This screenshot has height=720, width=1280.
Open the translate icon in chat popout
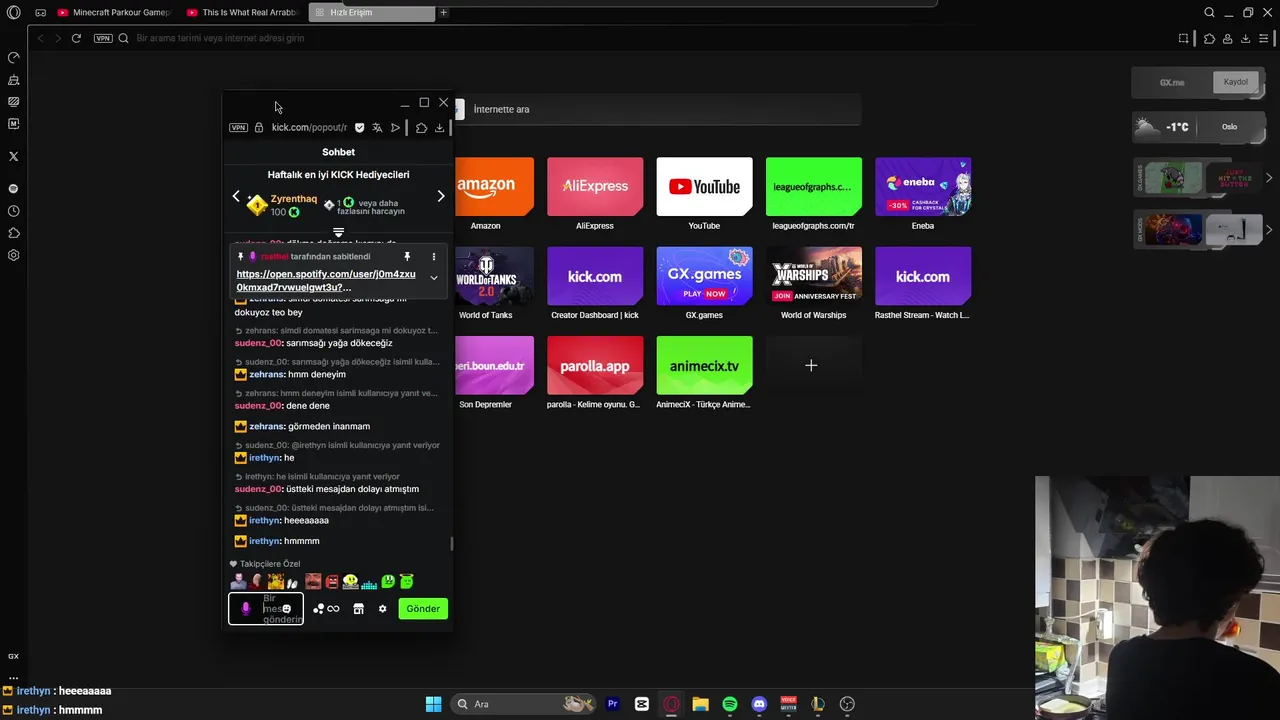tap(377, 128)
